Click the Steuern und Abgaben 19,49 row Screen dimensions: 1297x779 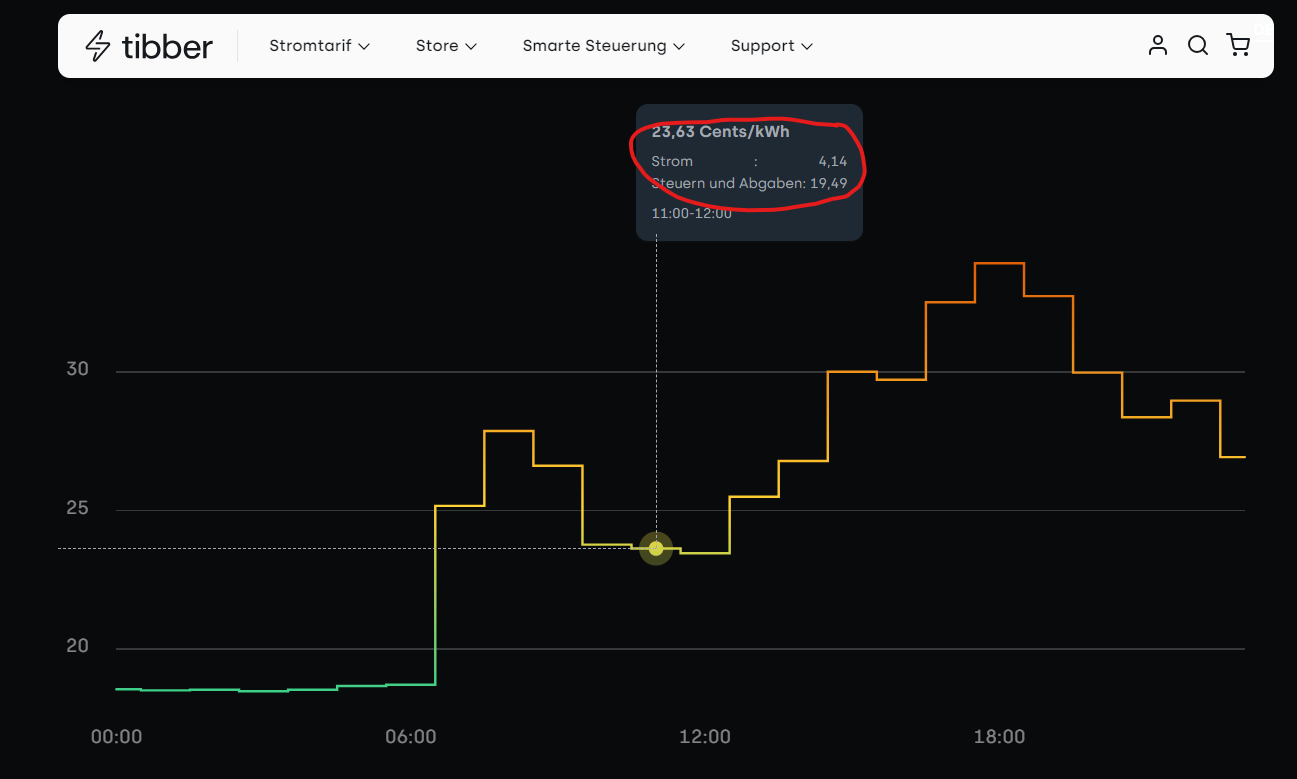pos(749,183)
